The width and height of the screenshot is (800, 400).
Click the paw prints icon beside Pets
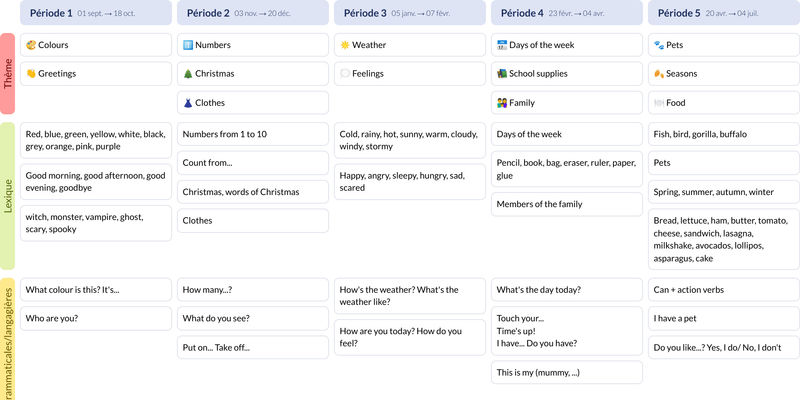coord(659,45)
